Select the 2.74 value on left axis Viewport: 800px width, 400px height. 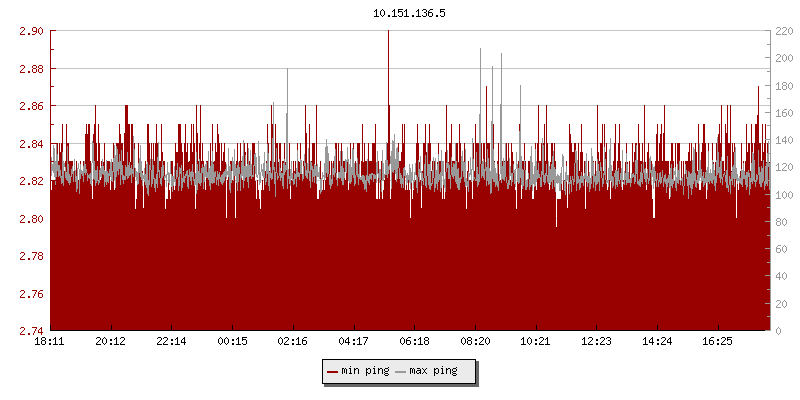pyautogui.click(x=30, y=331)
